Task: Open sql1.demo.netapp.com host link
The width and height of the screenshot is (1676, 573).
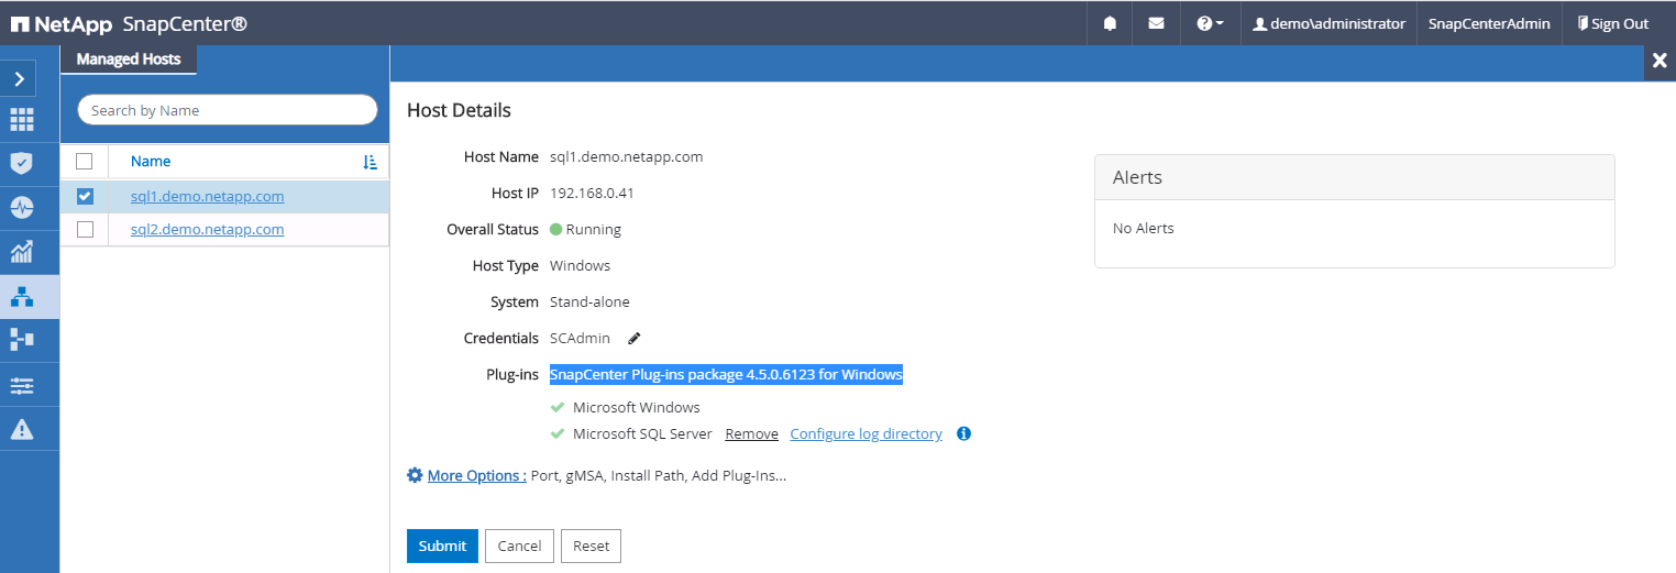Action: (207, 196)
